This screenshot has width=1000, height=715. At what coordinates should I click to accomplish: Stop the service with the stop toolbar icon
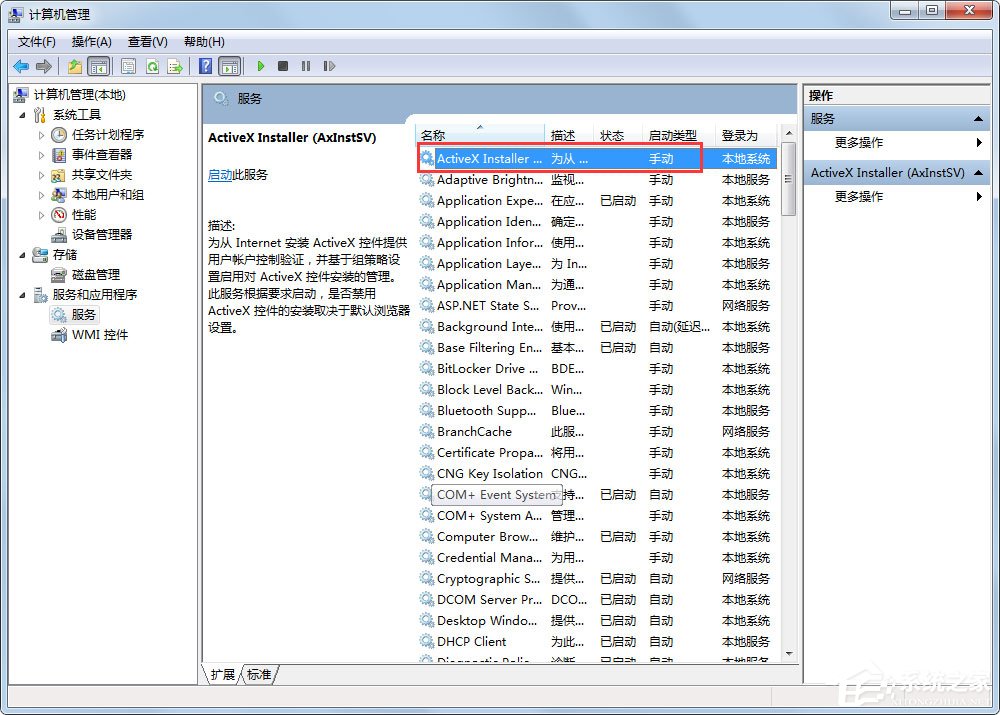285,66
